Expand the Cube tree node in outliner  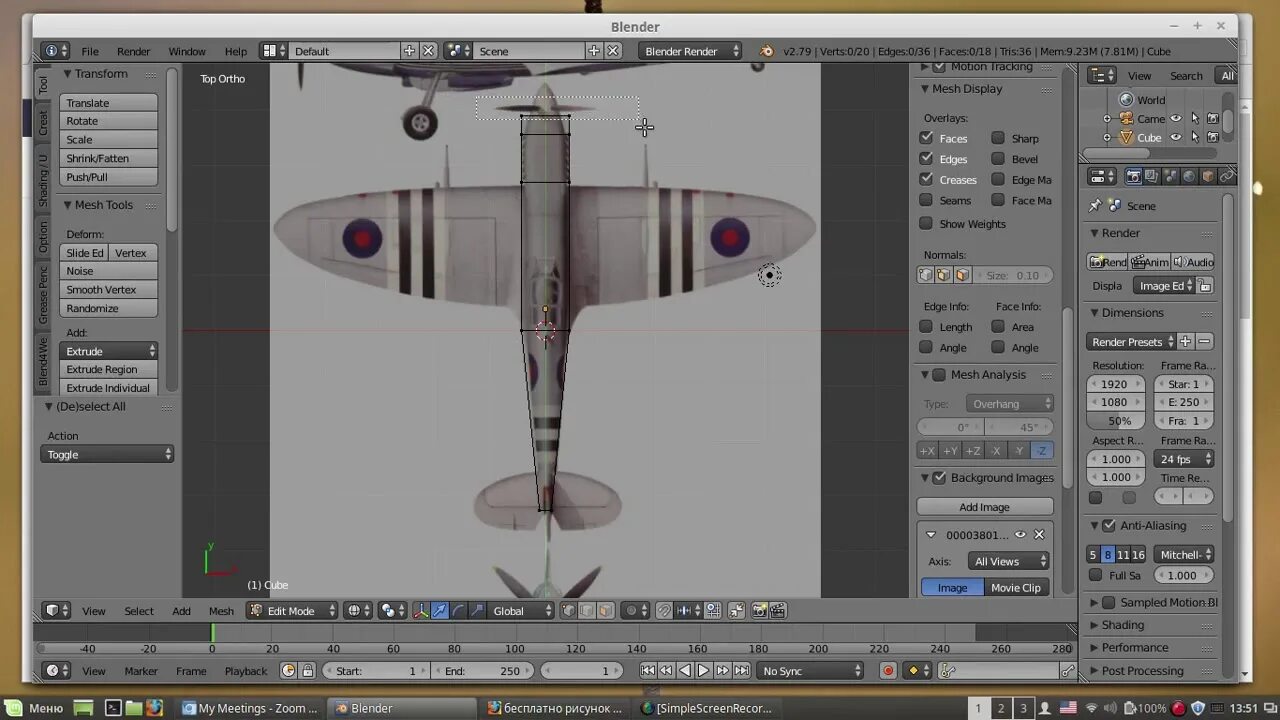click(1107, 138)
